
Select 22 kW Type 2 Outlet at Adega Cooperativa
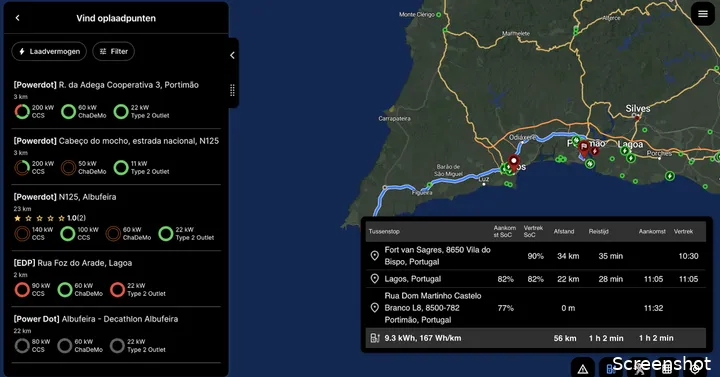[121, 112]
